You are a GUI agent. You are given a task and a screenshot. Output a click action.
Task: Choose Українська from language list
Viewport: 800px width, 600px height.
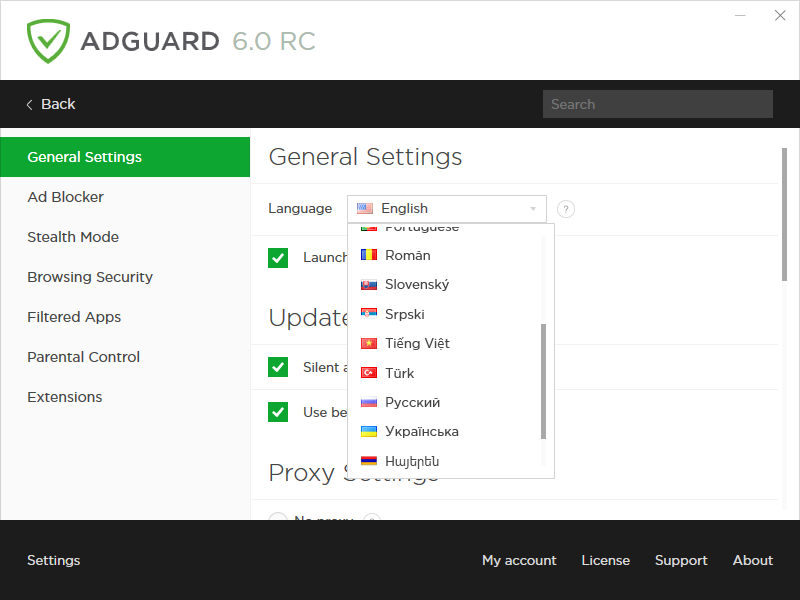click(421, 432)
